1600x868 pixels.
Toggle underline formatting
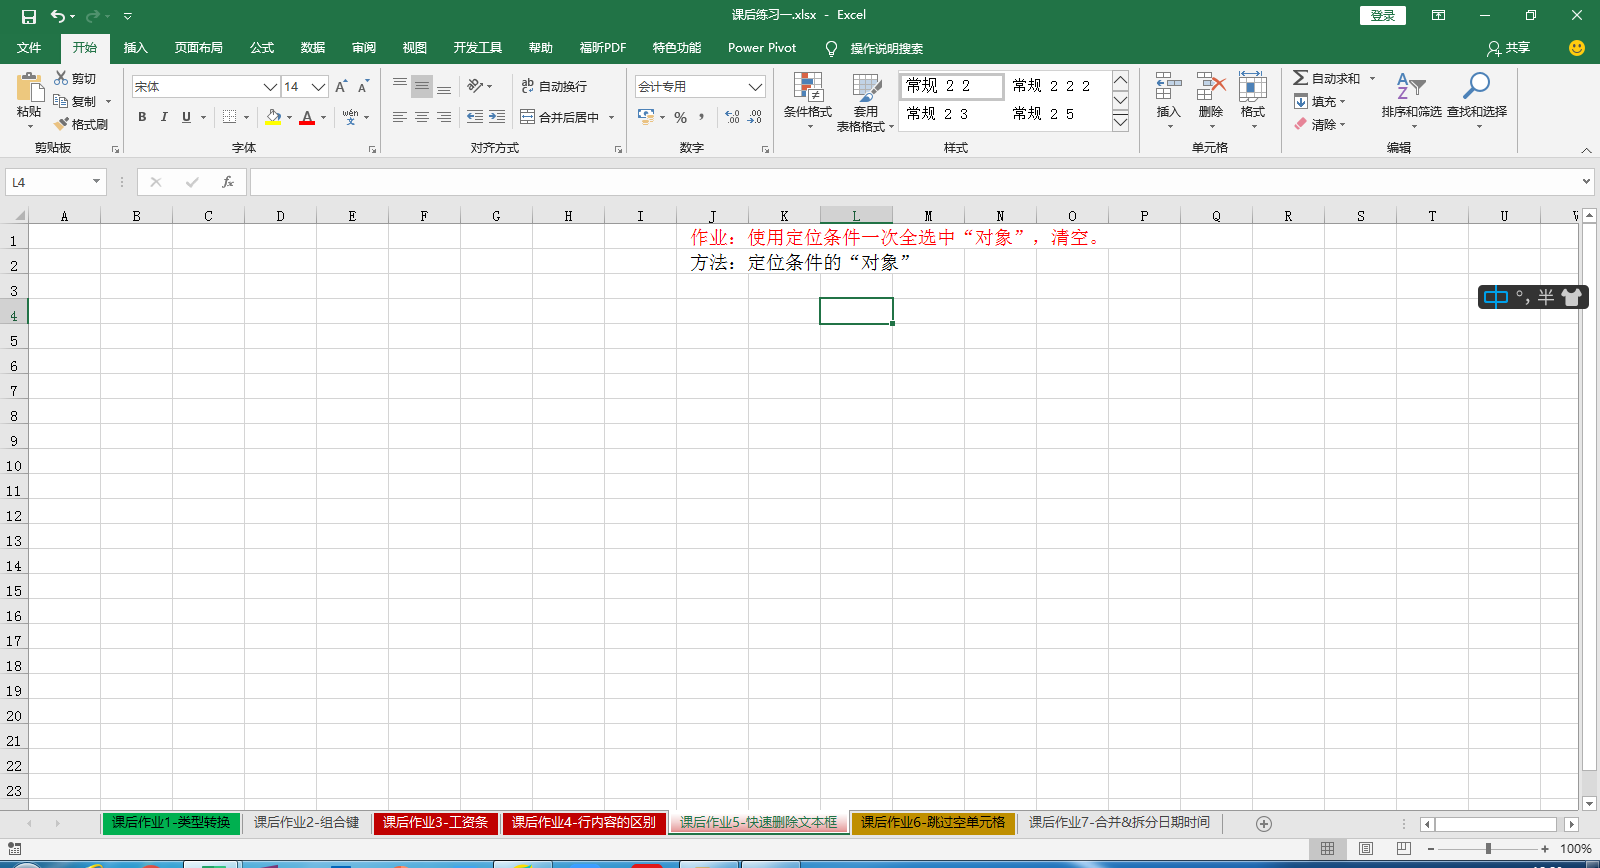click(186, 117)
